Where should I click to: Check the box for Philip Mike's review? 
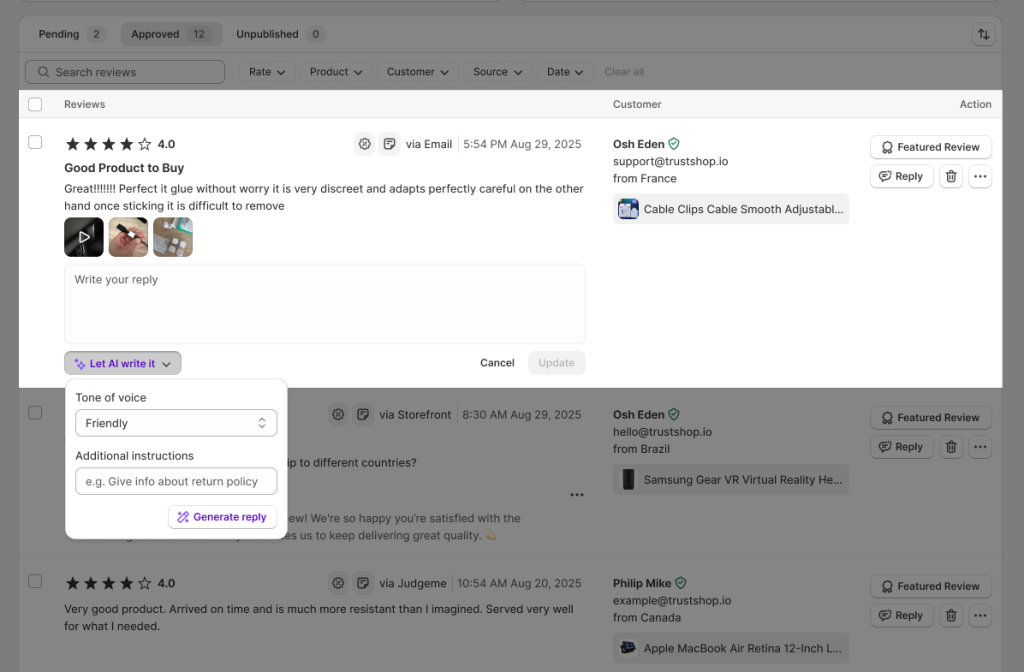click(35, 581)
